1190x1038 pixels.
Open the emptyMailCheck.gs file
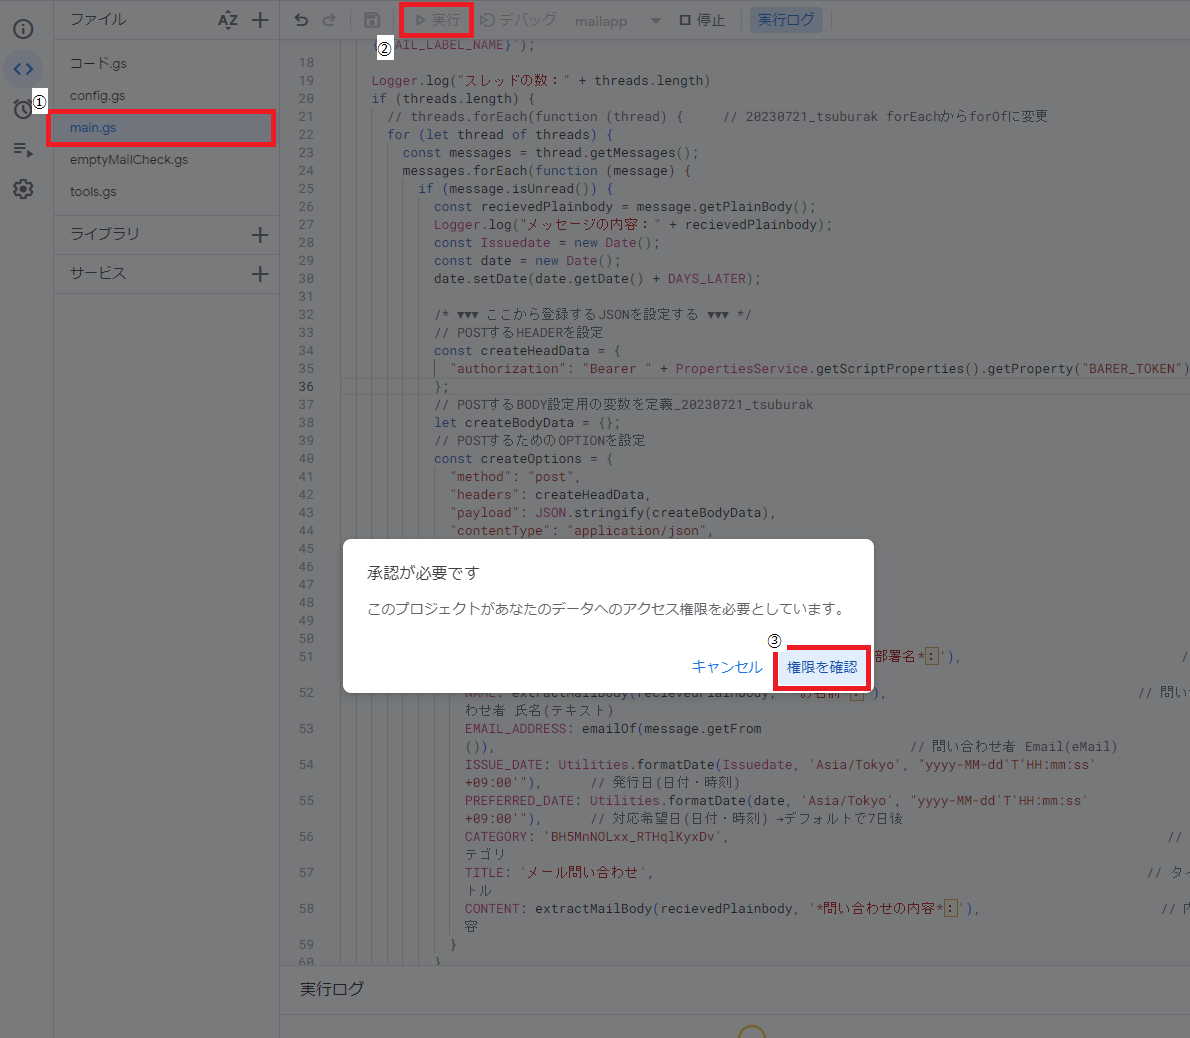(x=129, y=160)
